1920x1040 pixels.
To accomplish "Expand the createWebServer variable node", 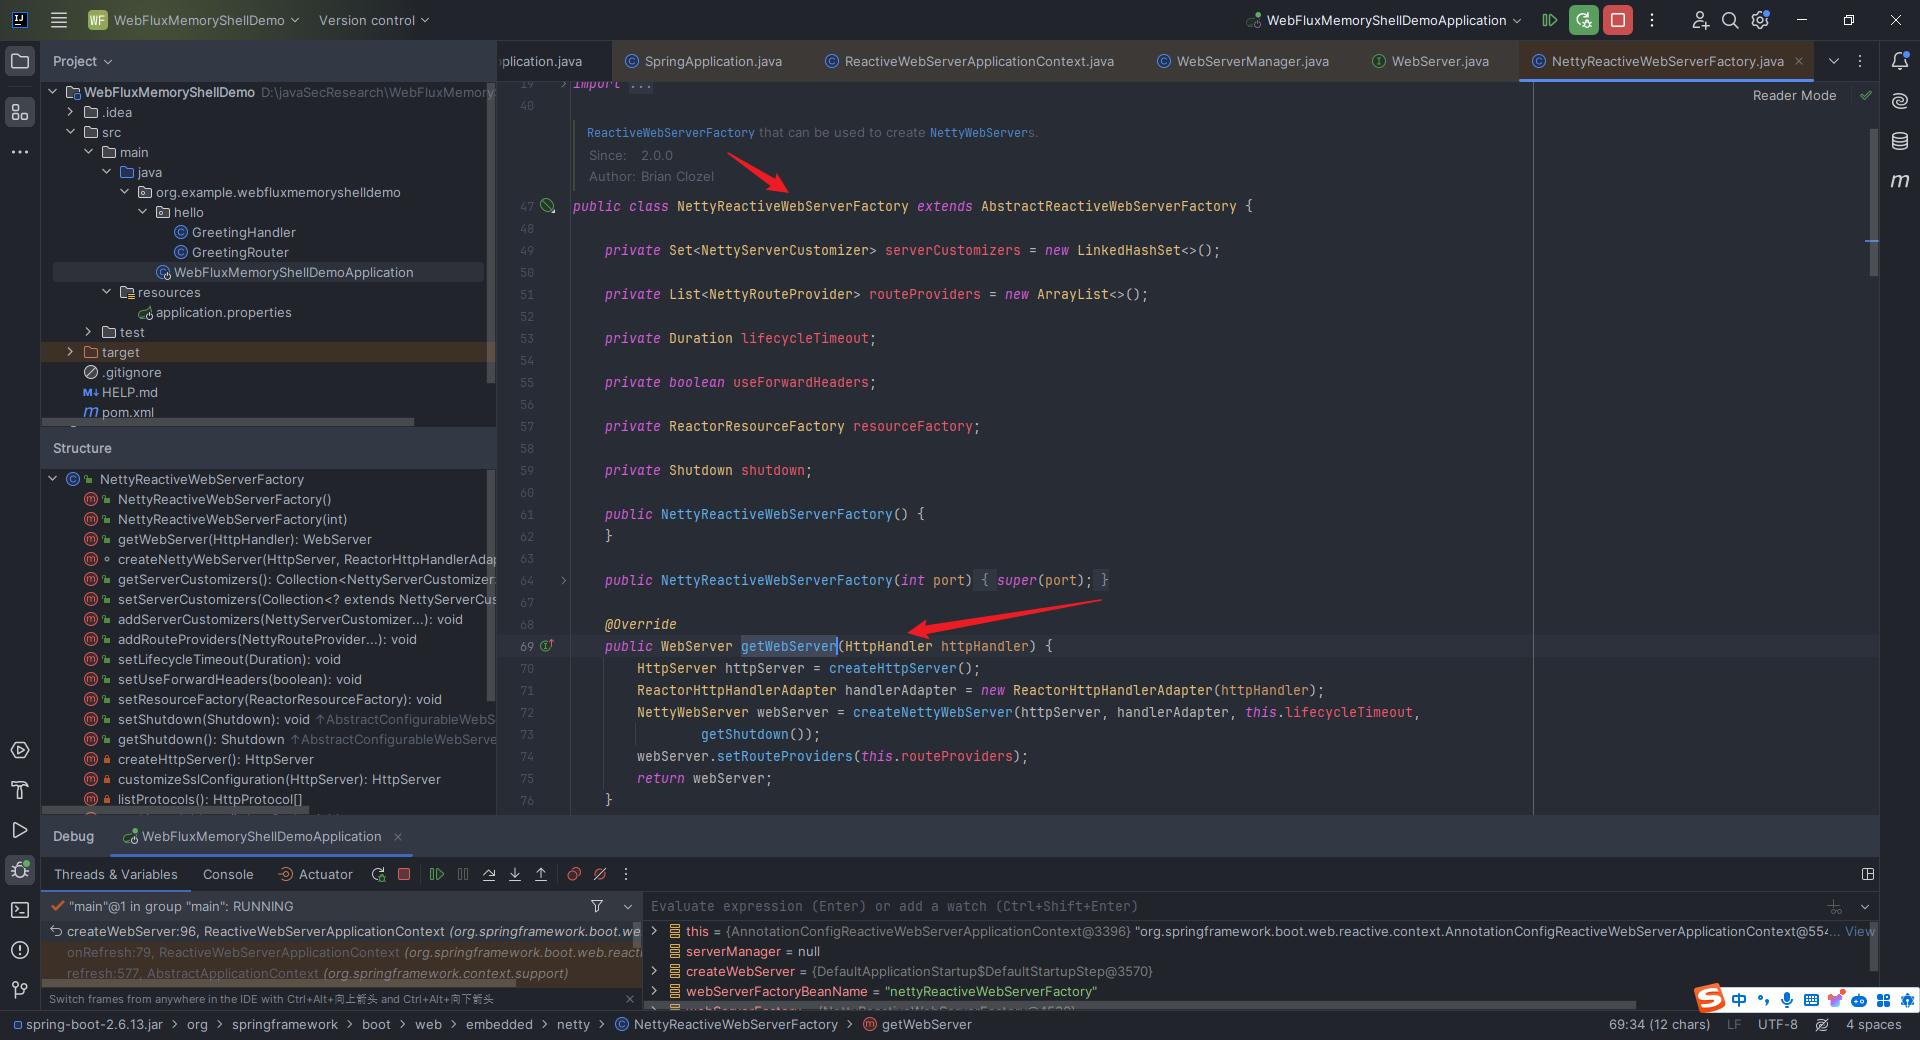I will pyautogui.click(x=655, y=971).
